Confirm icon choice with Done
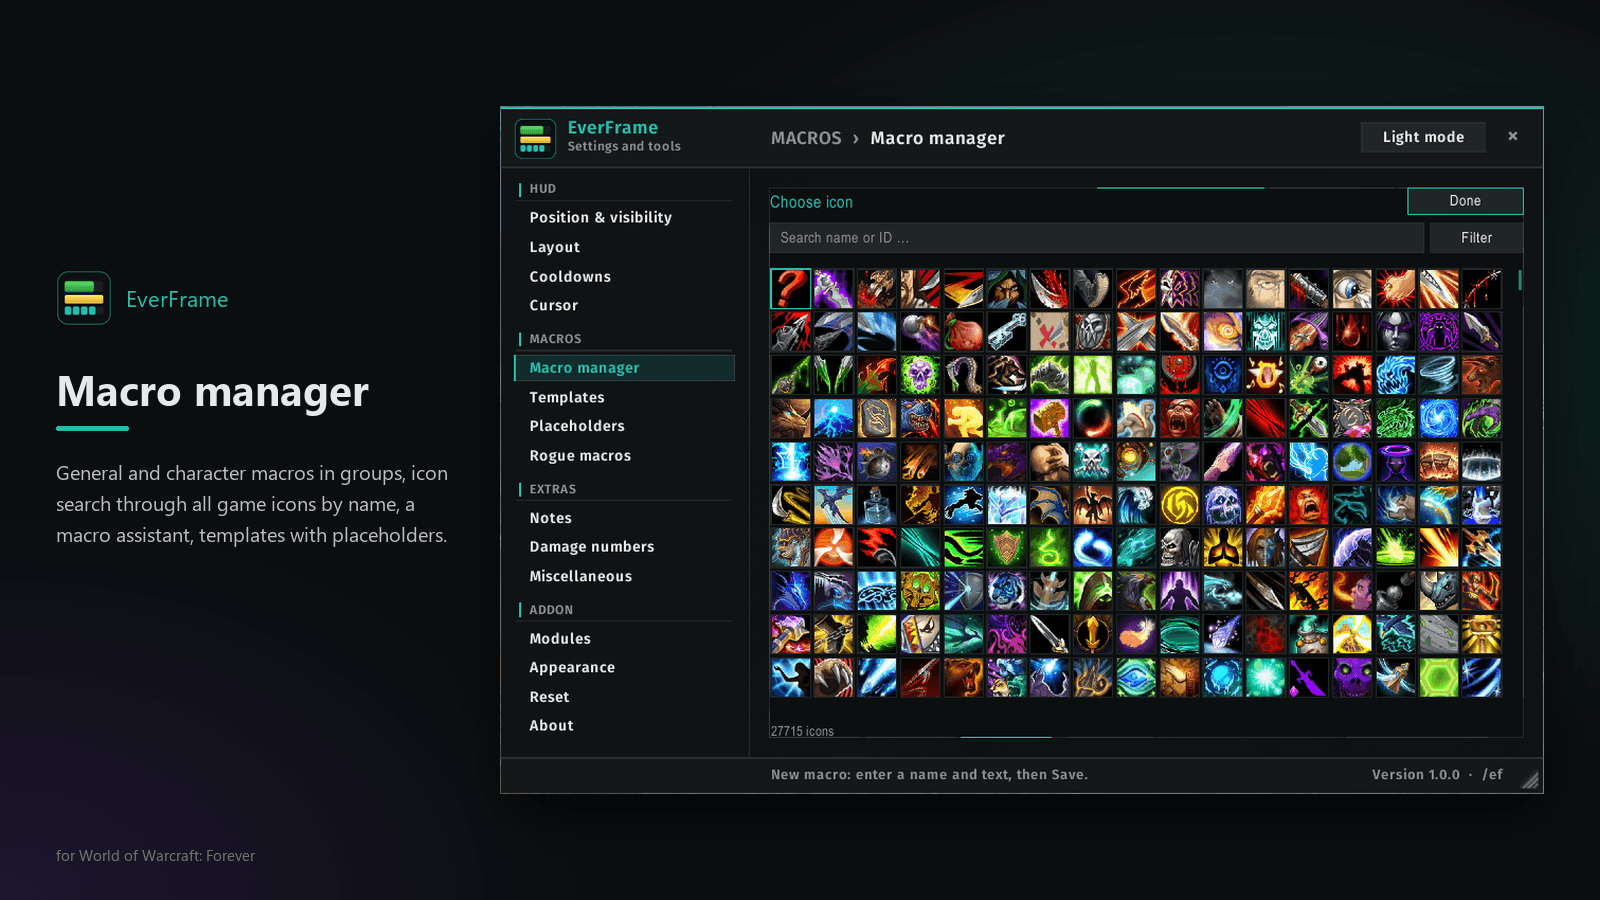This screenshot has height=900, width=1600. coord(1465,201)
